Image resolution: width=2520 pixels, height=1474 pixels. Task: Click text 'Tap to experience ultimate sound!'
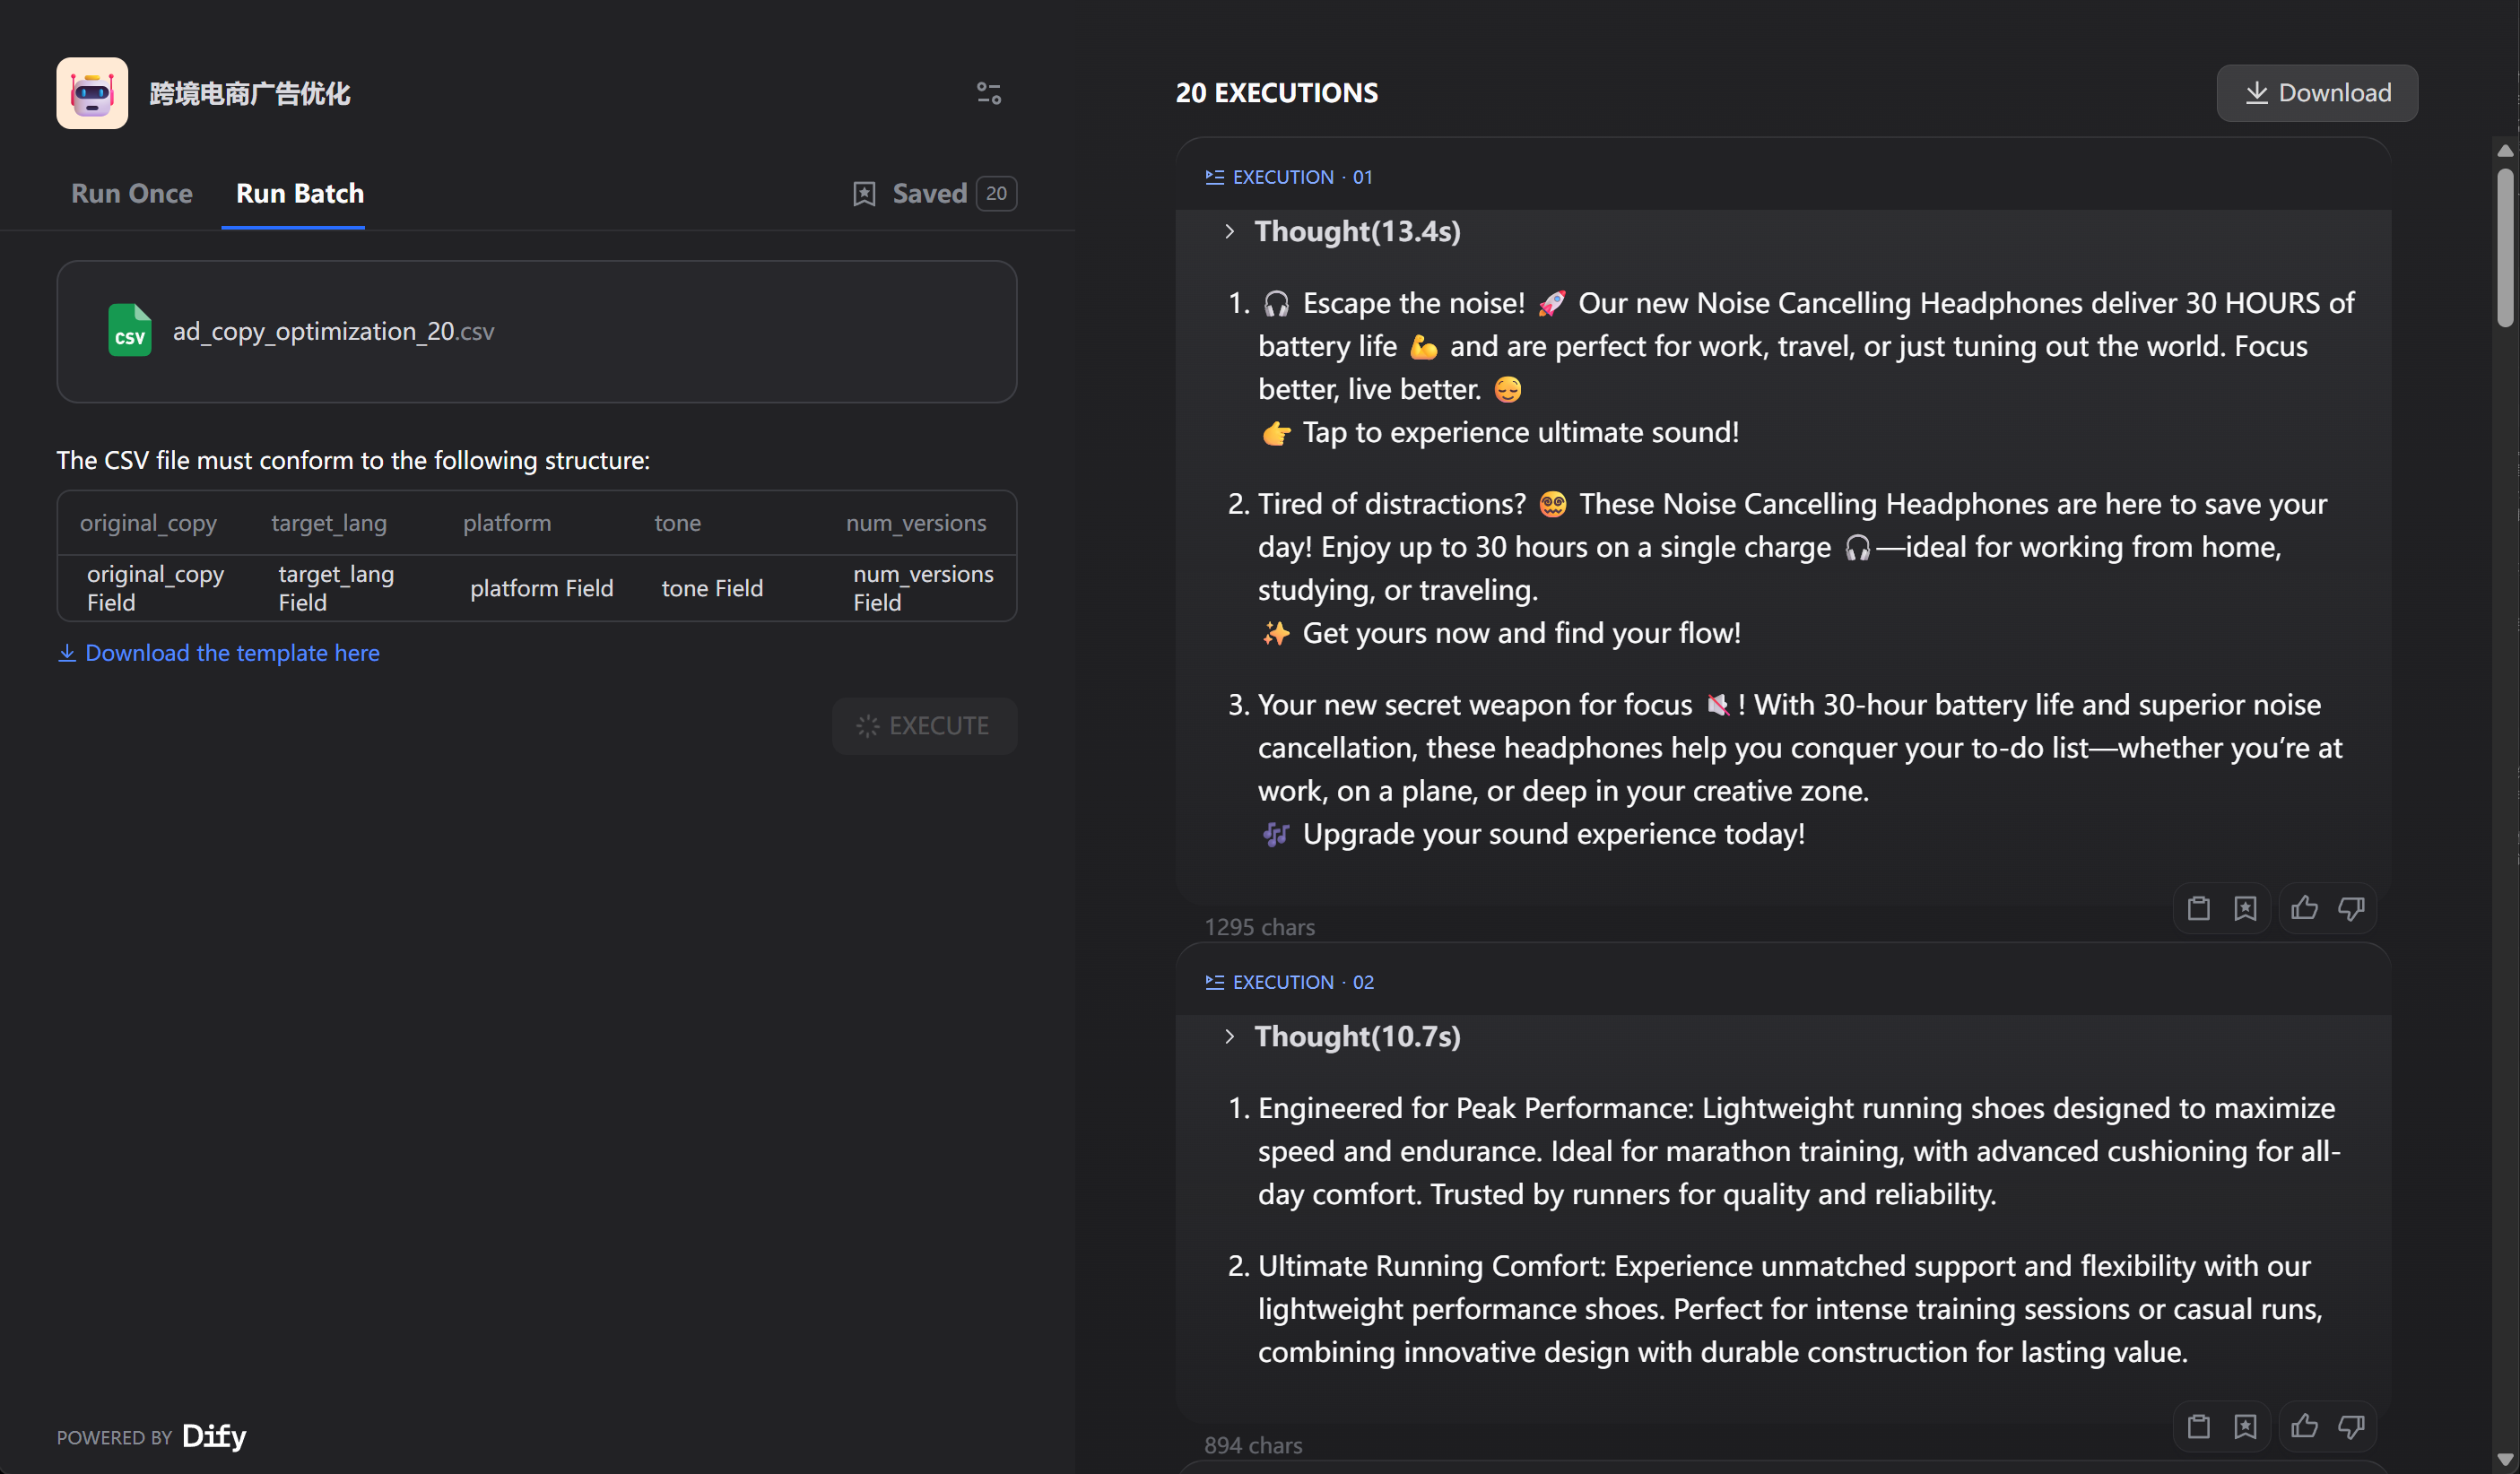point(1520,432)
